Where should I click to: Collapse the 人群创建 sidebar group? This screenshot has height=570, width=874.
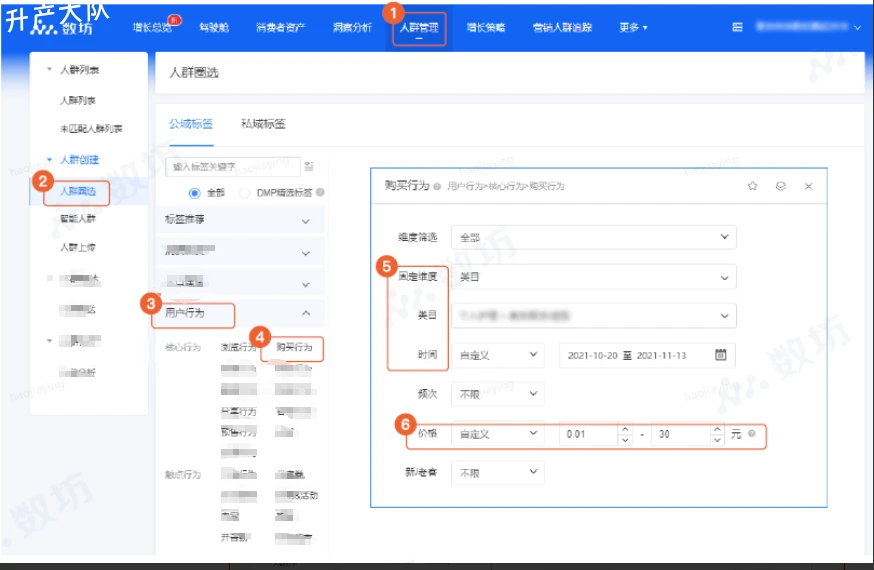(49, 160)
